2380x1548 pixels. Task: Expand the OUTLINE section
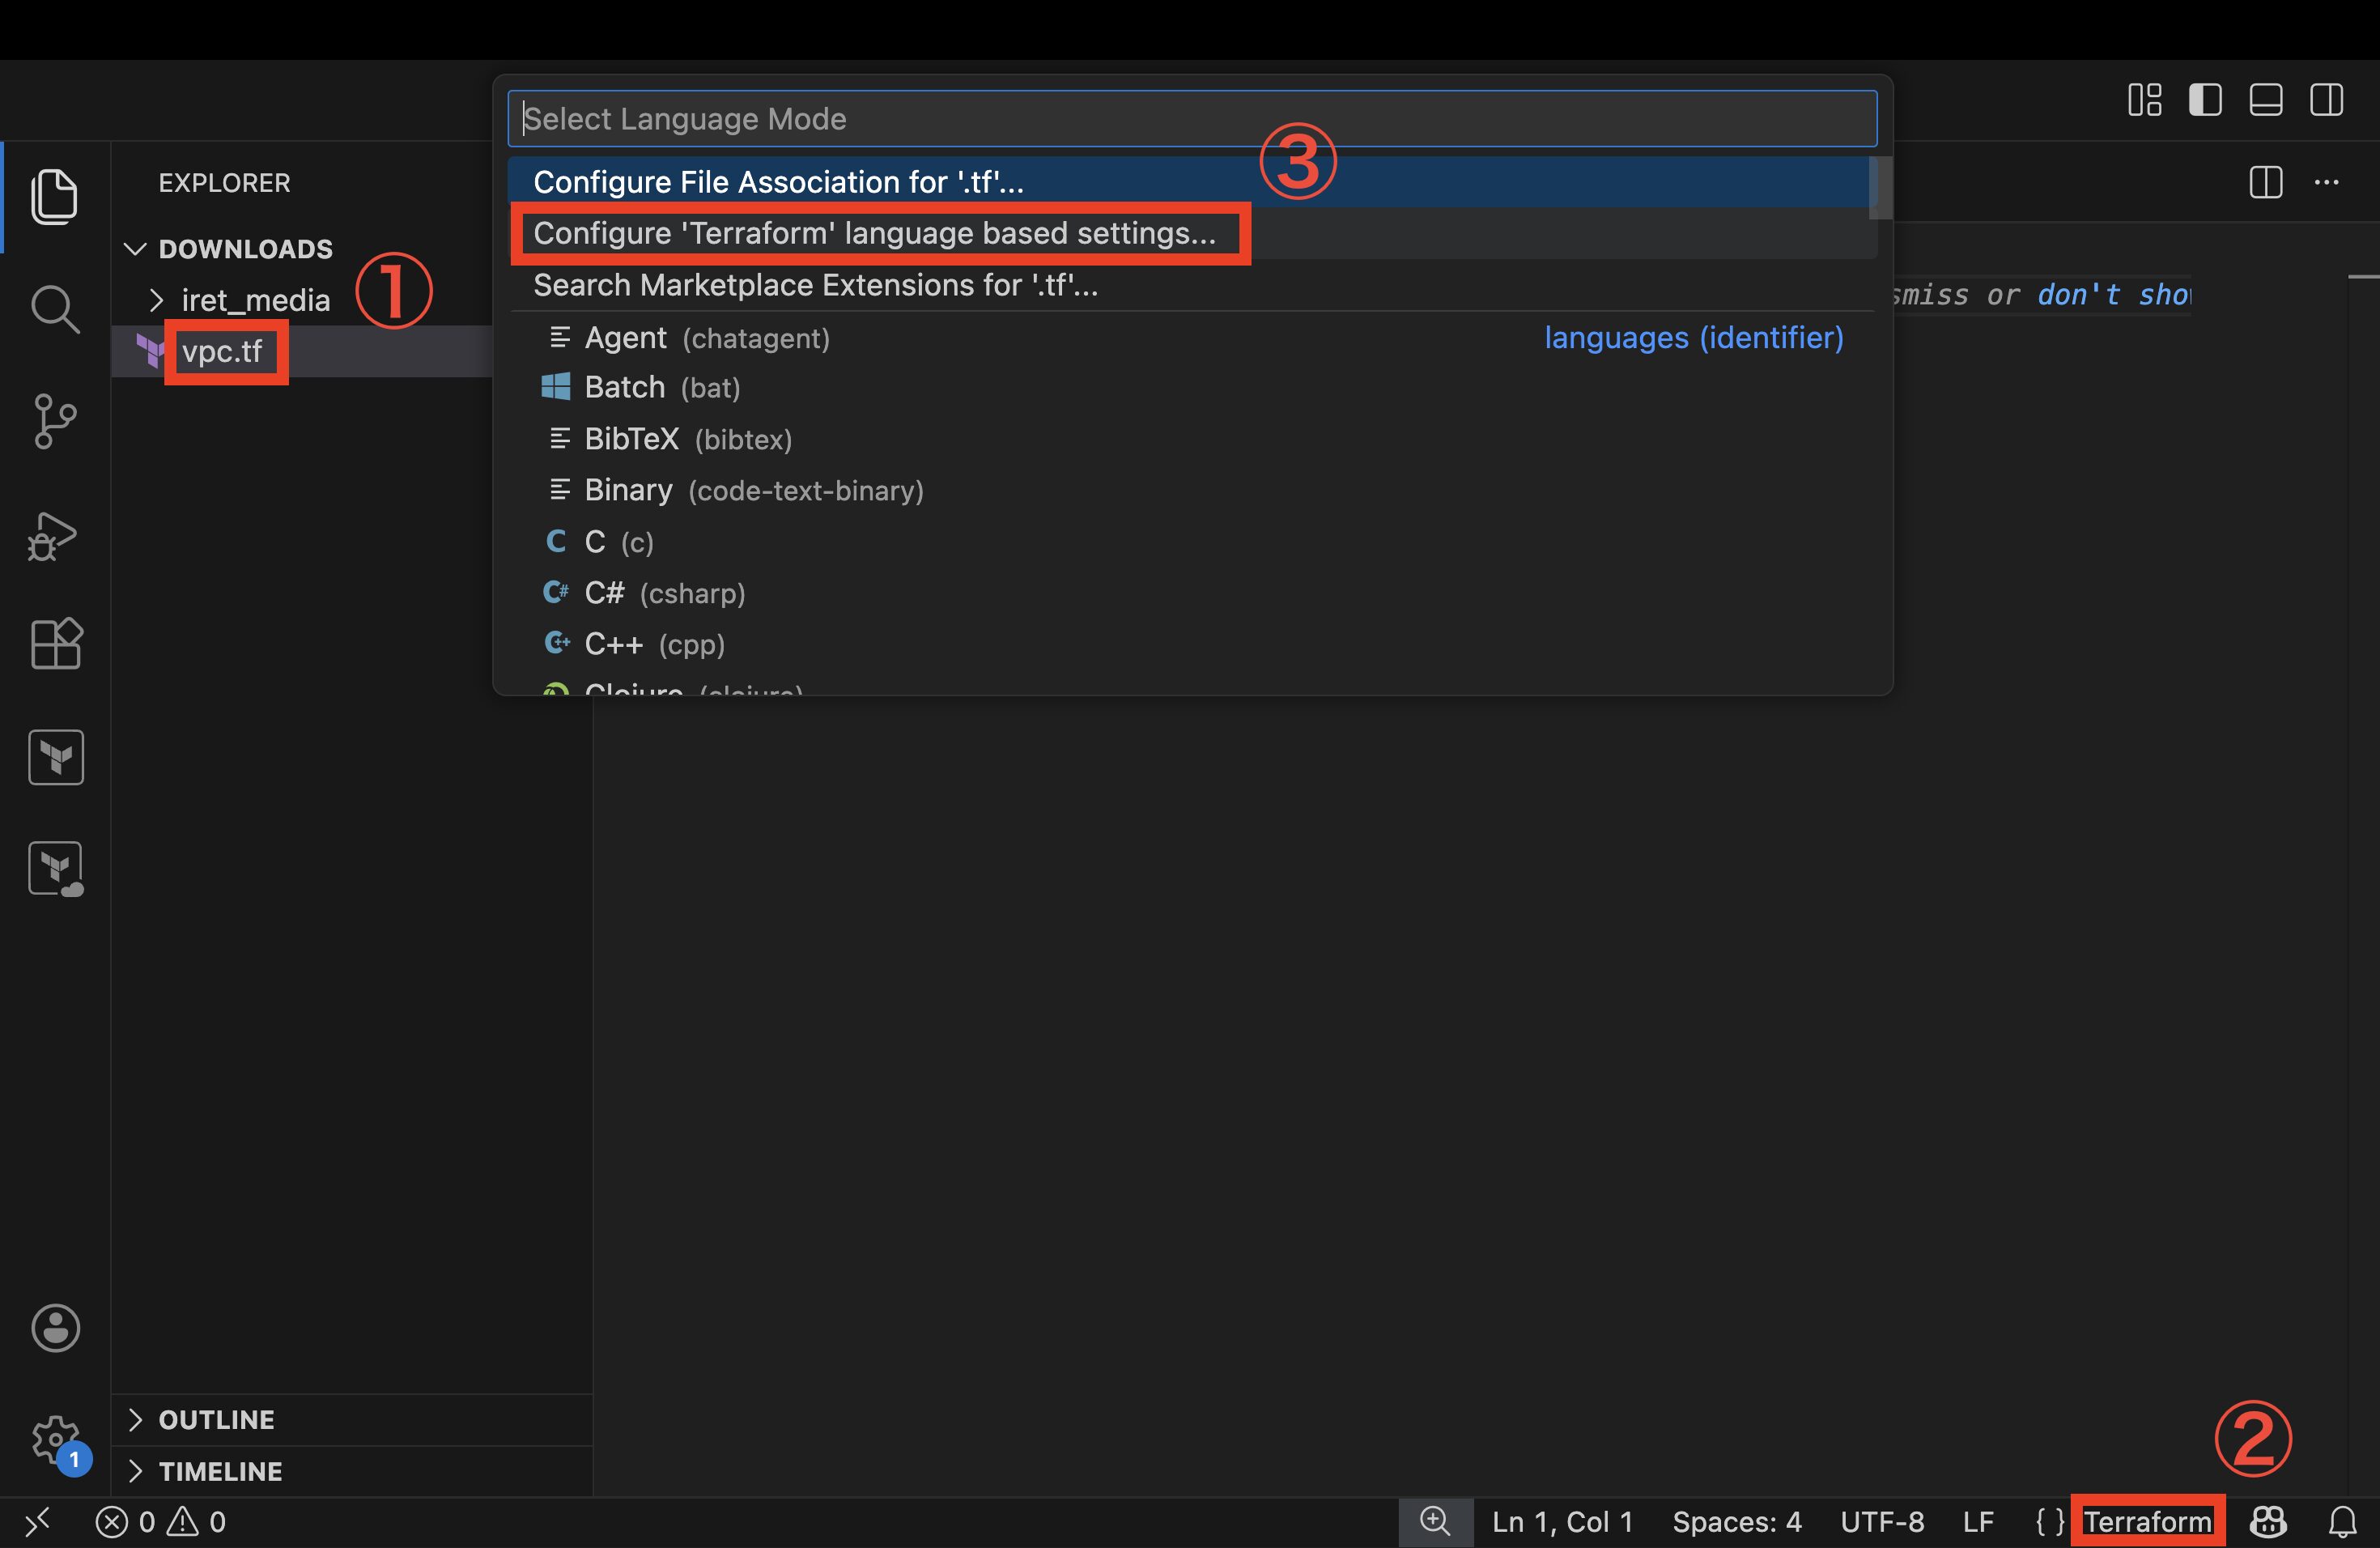click(x=216, y=1420)
